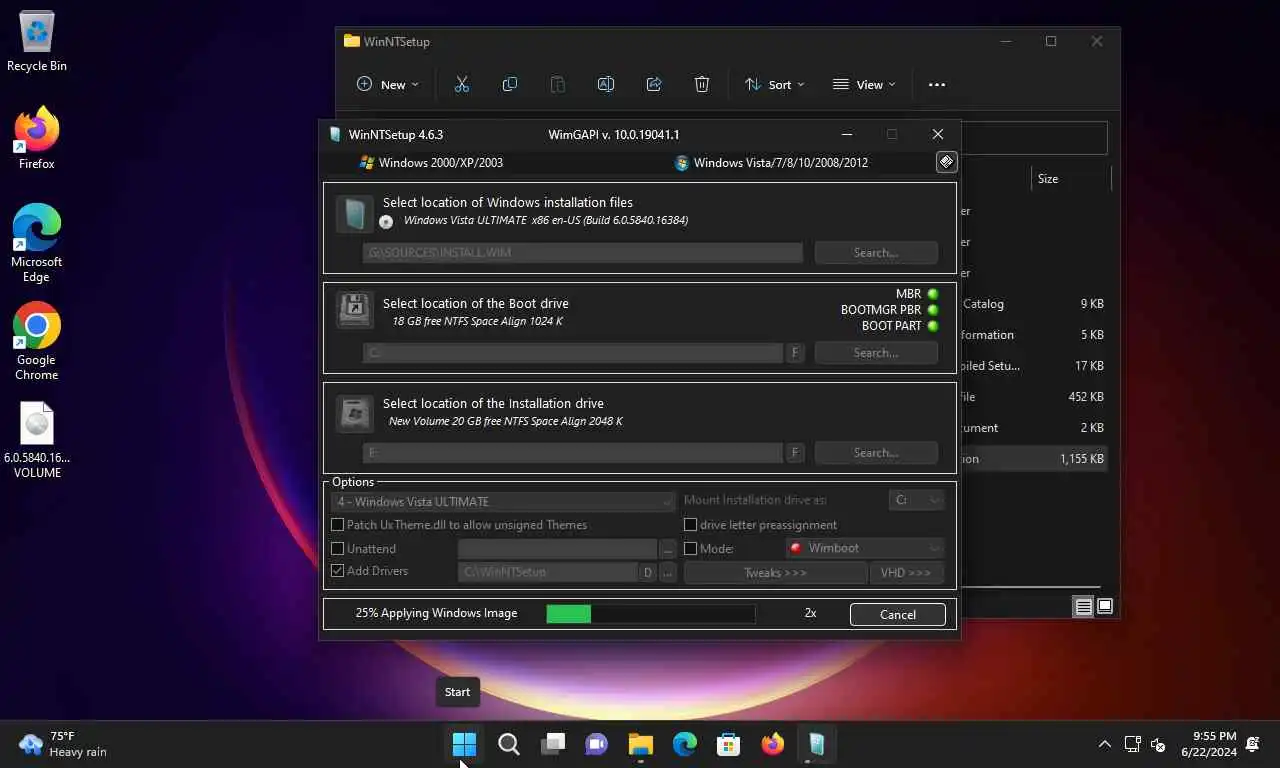Open Mount Installation drive letter dropdown
Image resolution: width=1280 pixels, height=768 pixels.
coord(916,500)
